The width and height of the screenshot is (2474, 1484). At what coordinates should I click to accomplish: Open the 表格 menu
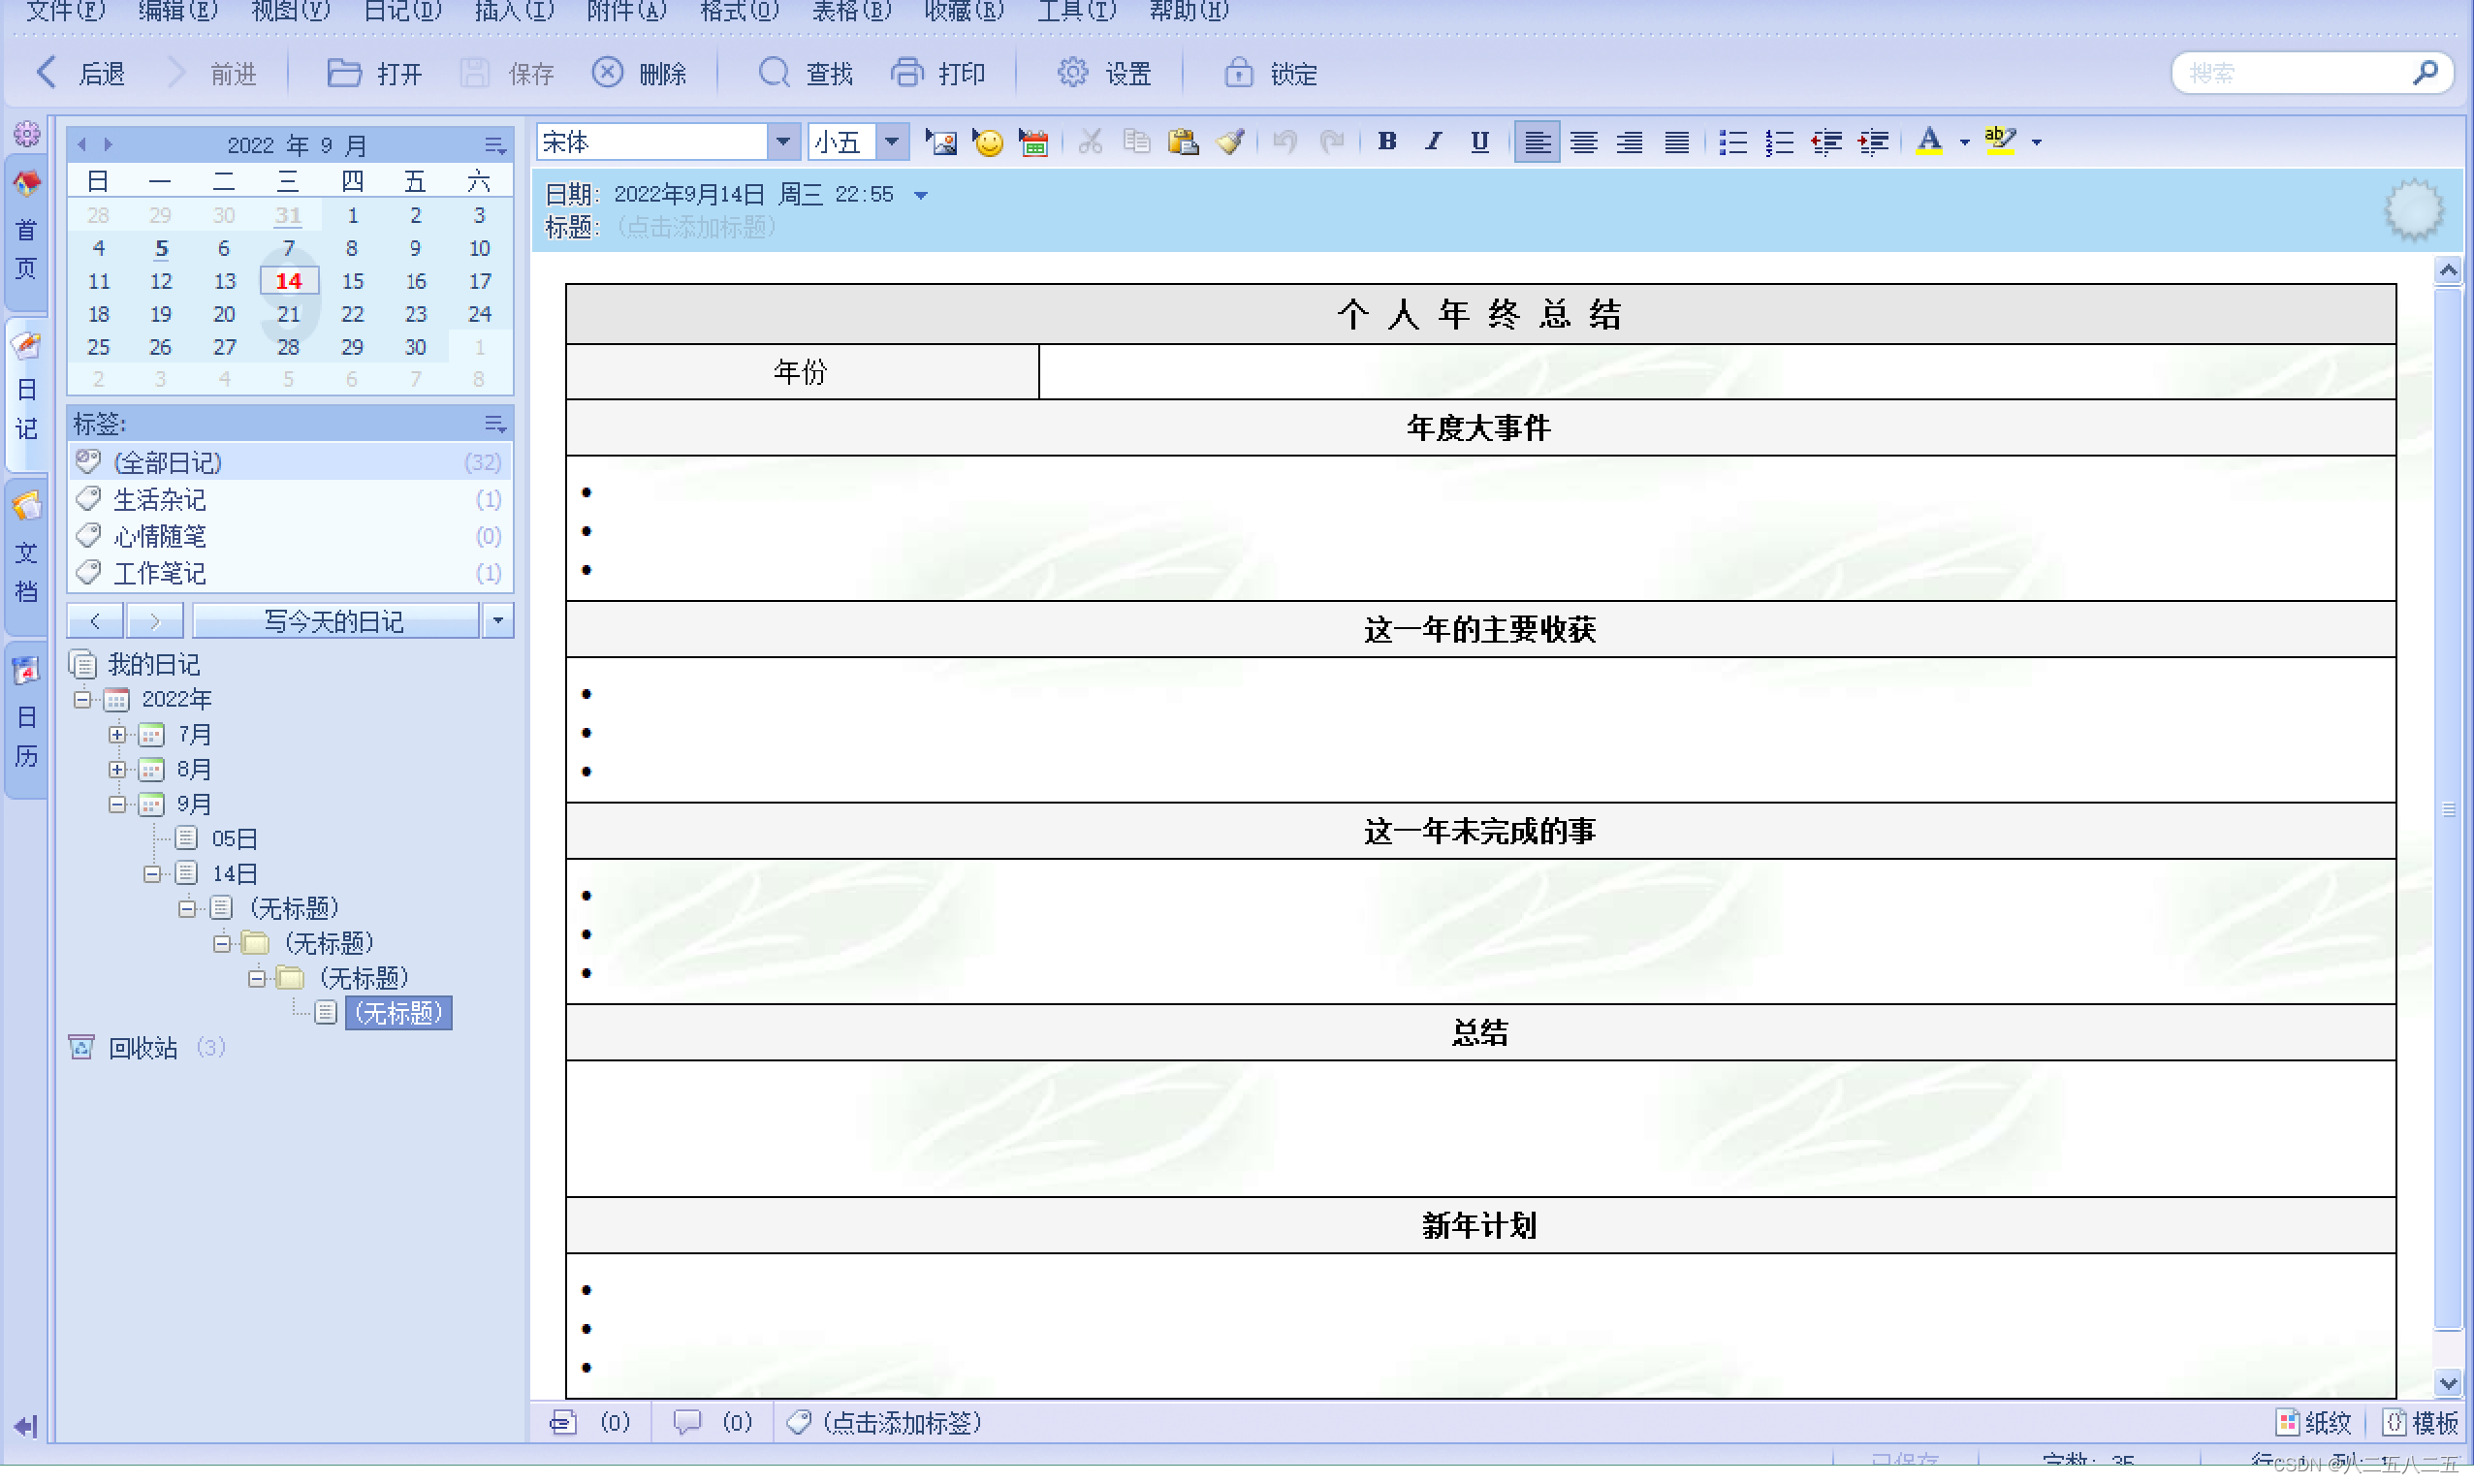click(x=850, y=11)
